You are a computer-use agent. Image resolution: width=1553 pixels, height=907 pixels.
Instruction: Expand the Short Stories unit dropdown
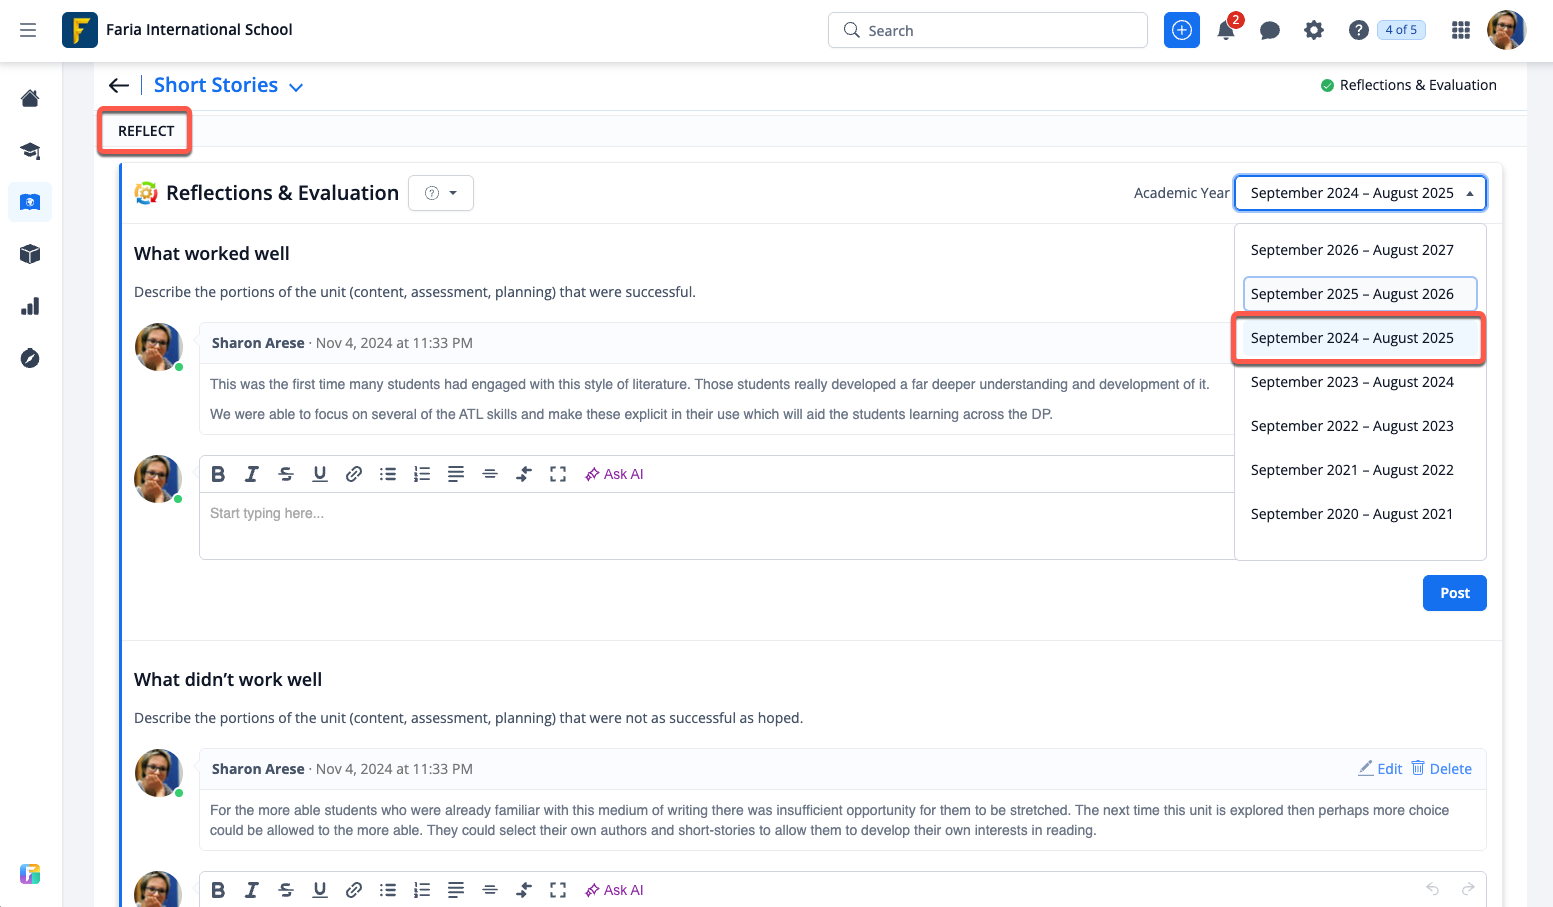(296, 87)
